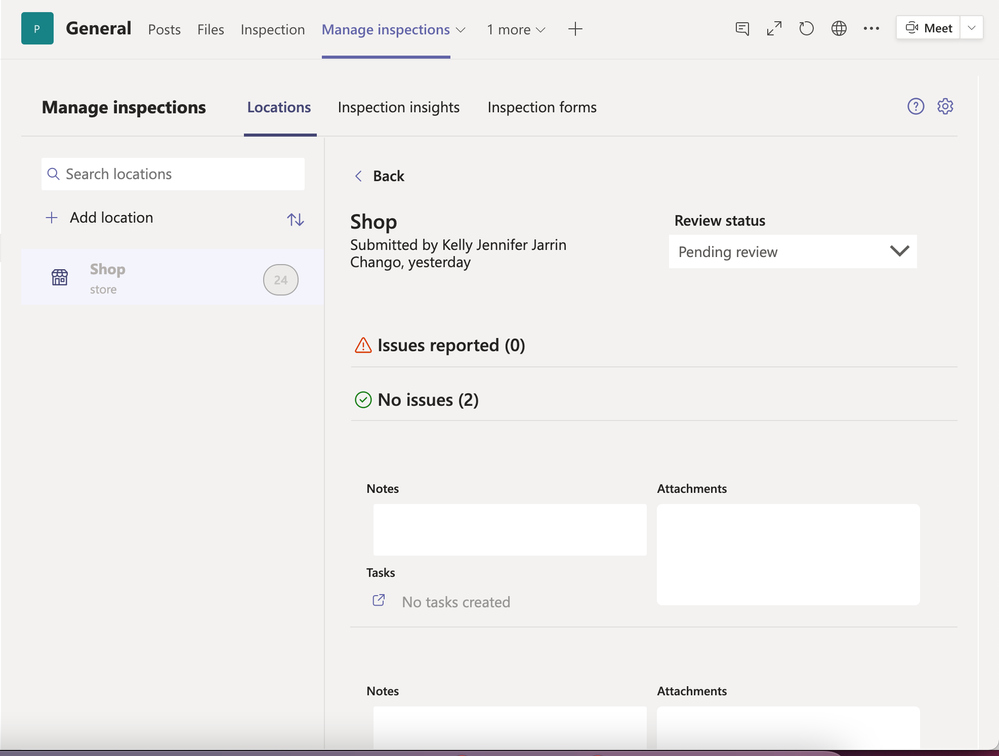The width and height of the screenshot is (999, 756).
Task: Click the Manage inspections heading
Action: (124, 108)
